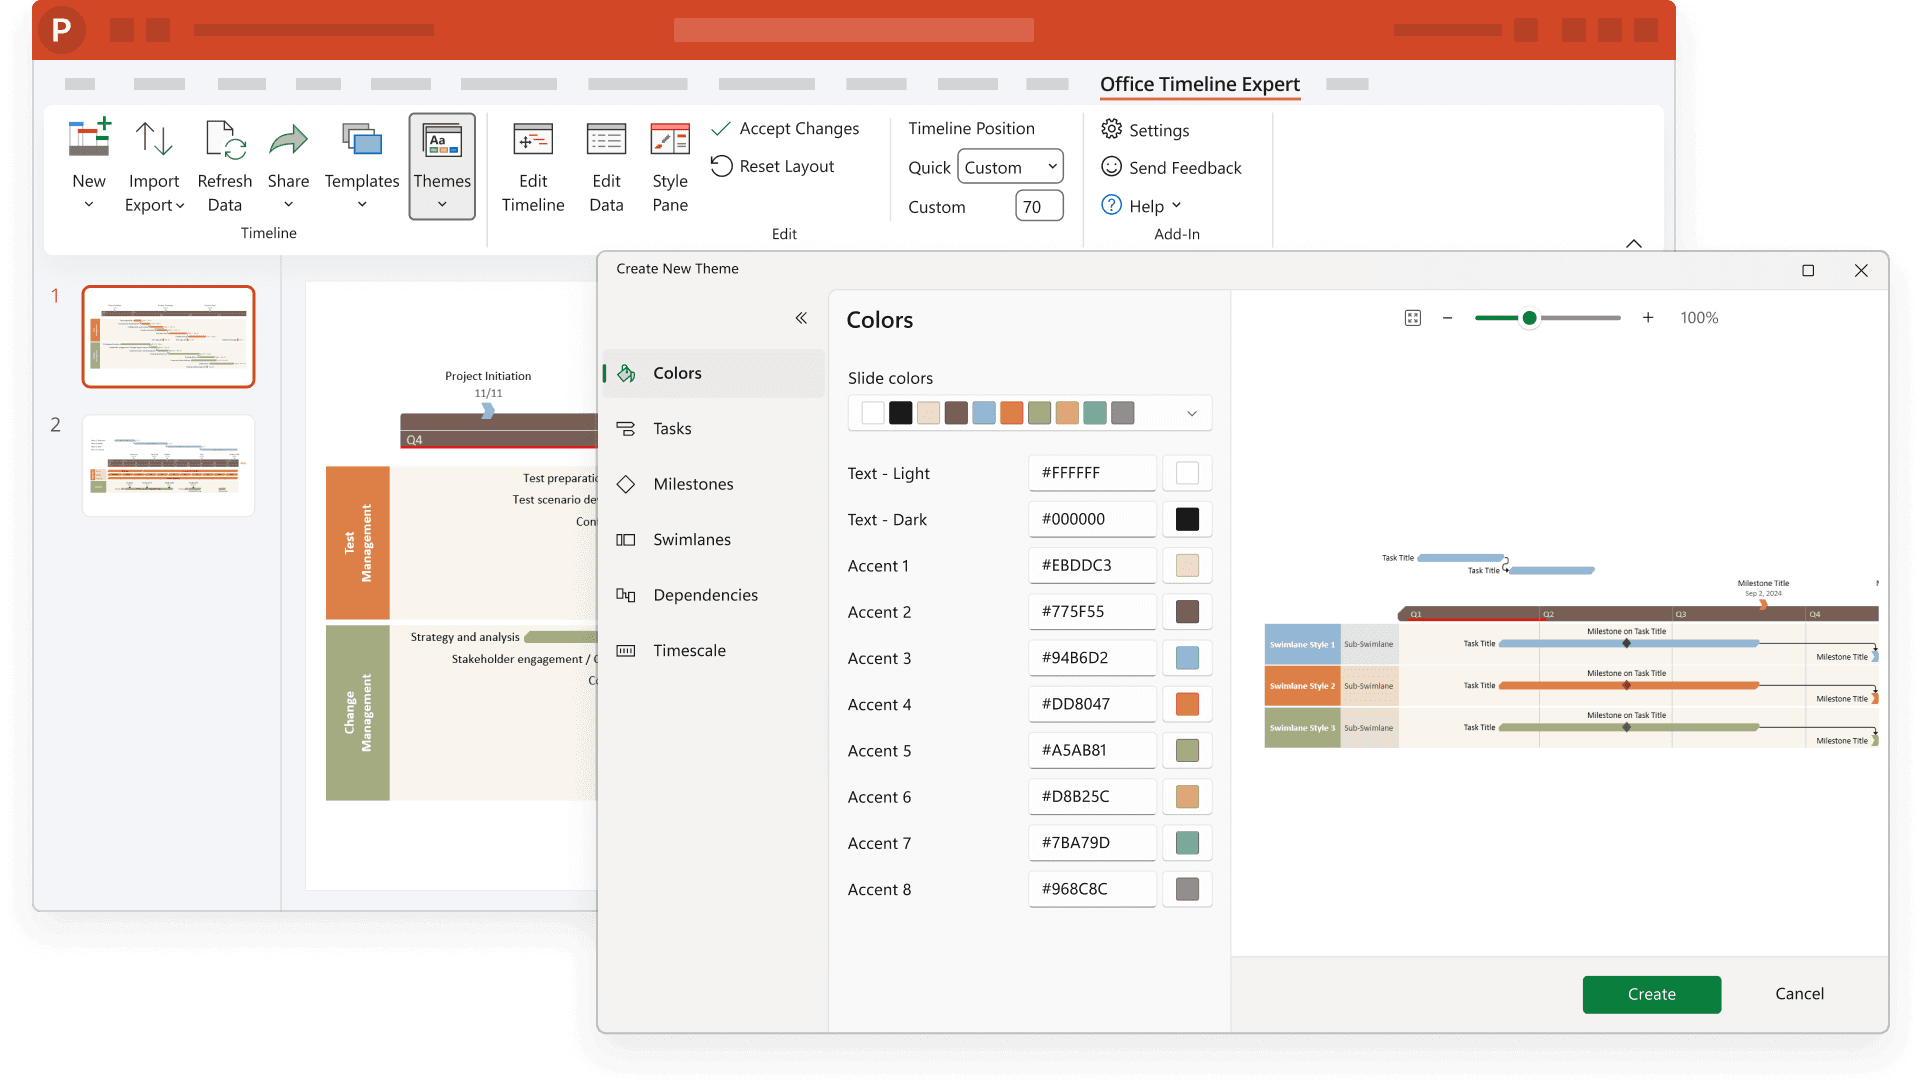Select the Tasks section

[x=714, y=428]
